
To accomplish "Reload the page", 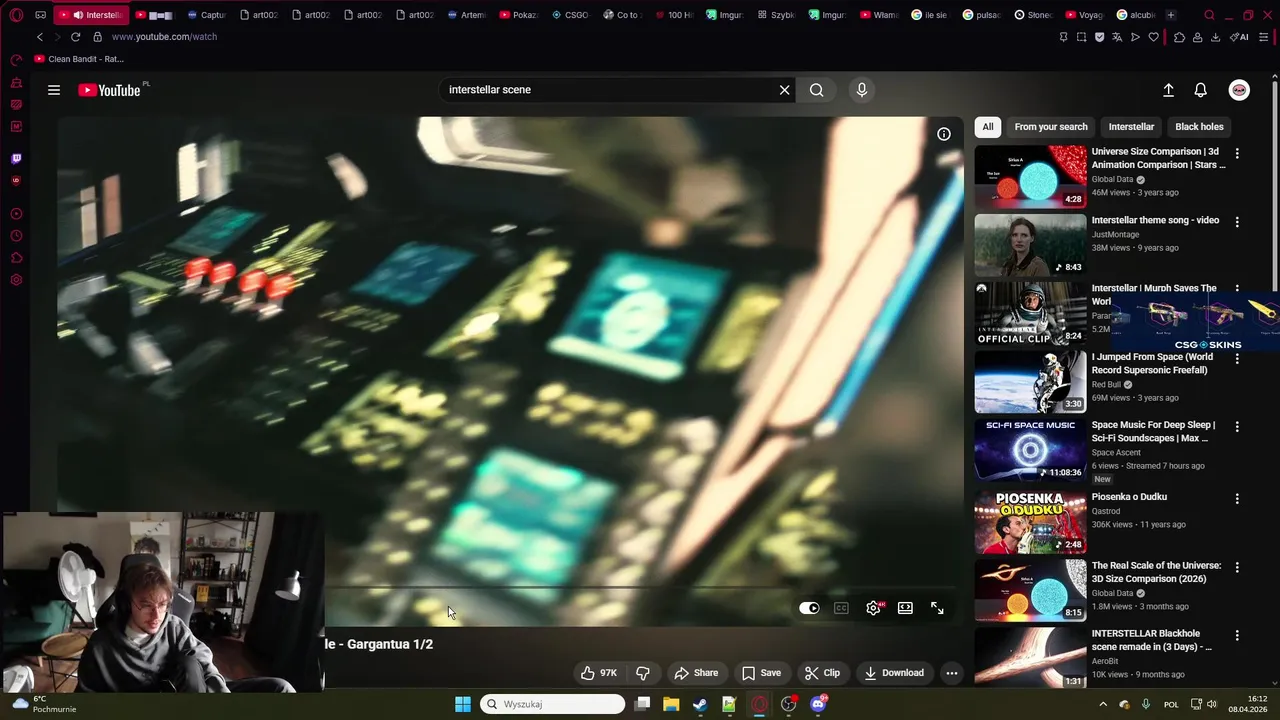I will click(75, 37).
